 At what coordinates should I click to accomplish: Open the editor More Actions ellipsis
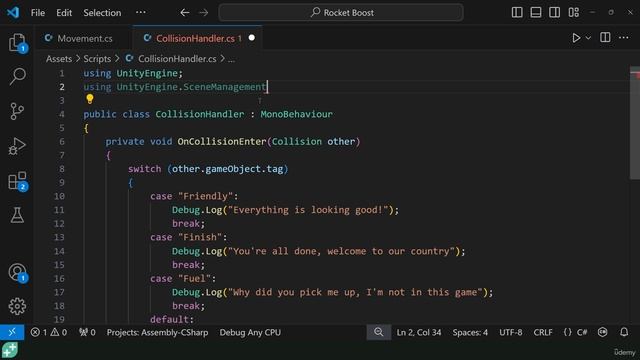(624, 38)
